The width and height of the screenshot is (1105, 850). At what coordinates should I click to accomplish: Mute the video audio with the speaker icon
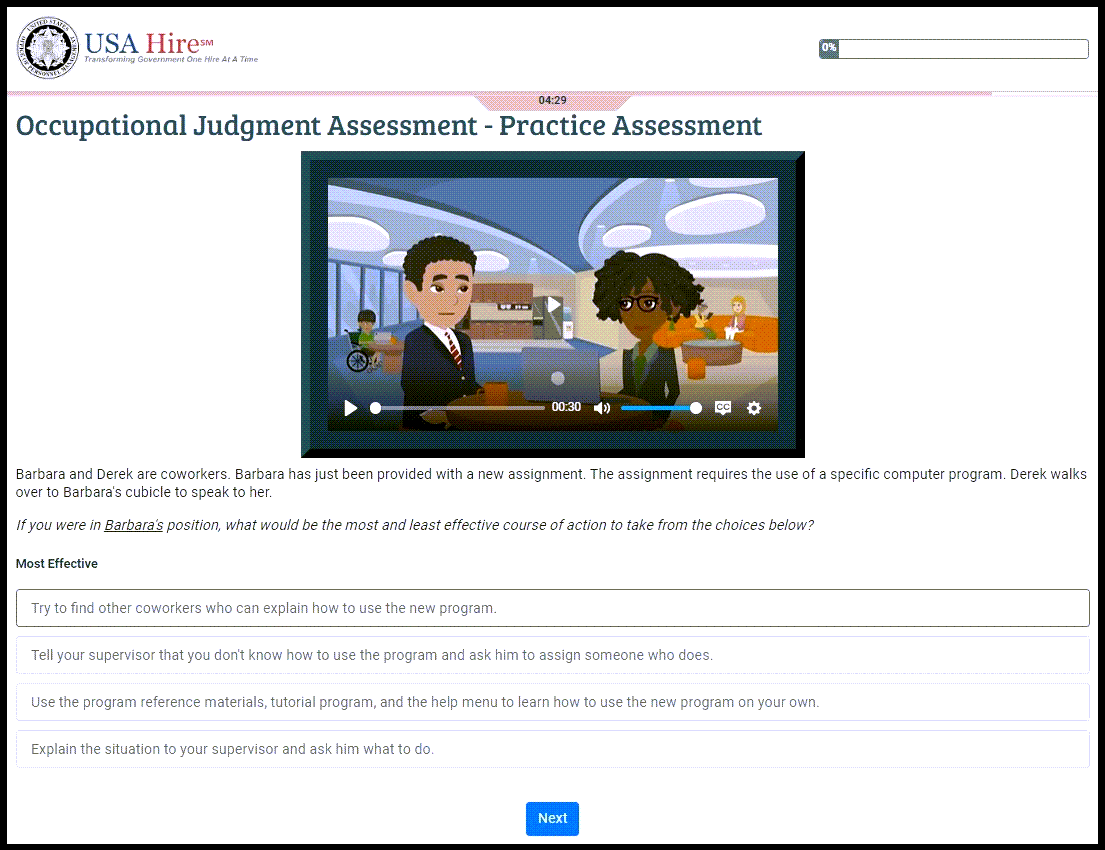601,407
